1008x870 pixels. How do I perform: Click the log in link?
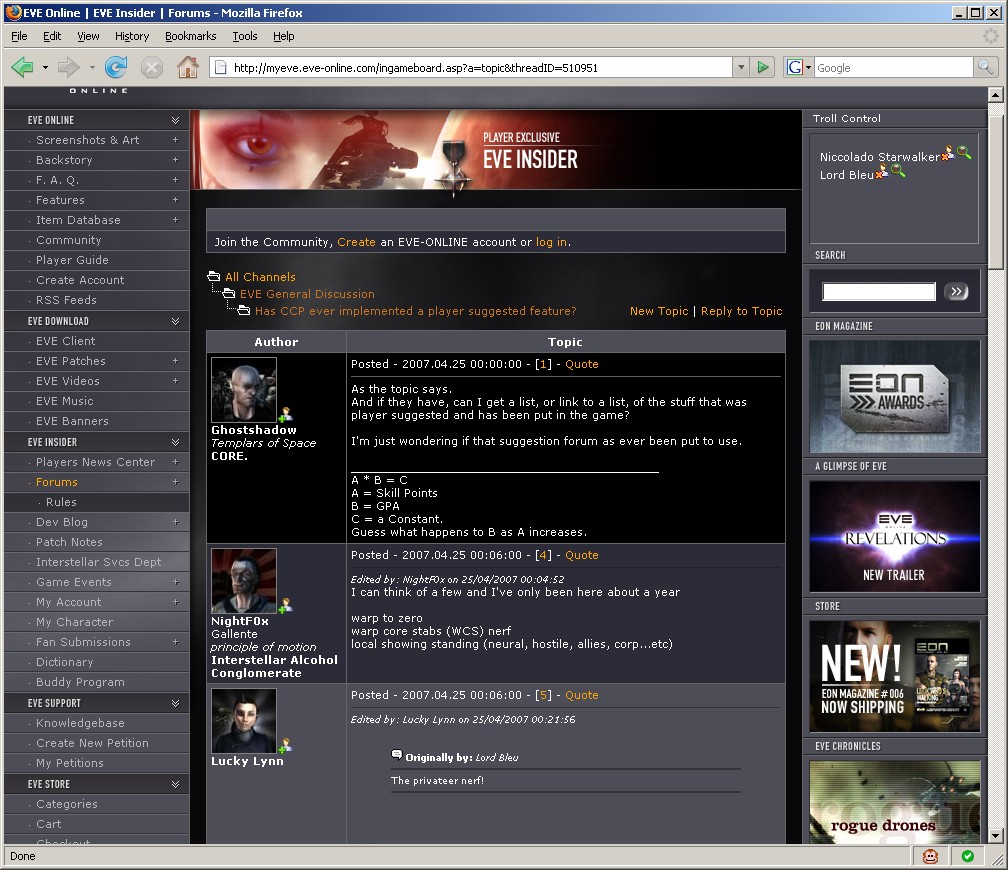552,242
